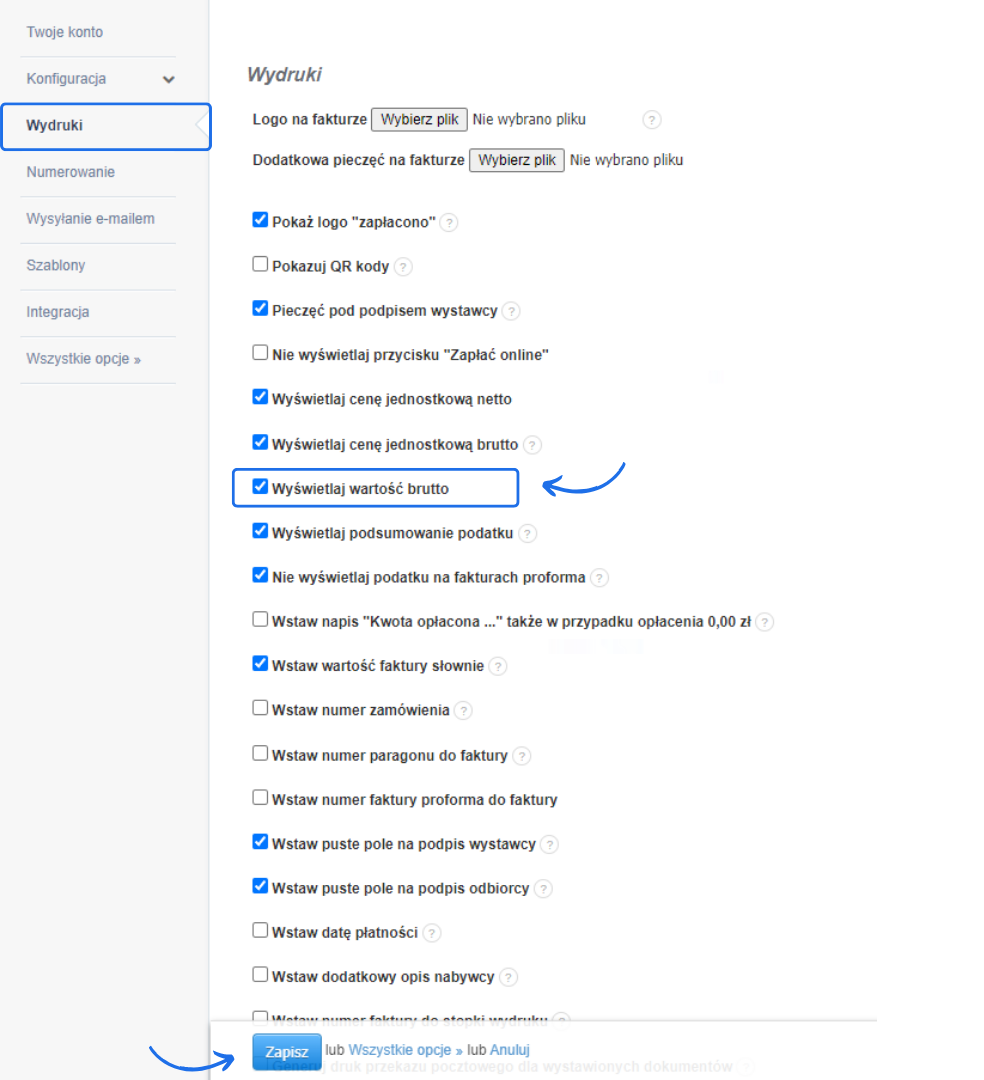The height and width of the screenshot is (1080, 984).
Task: Open help icon next to Logo na fakturze
Action: (x=651, y=120)
